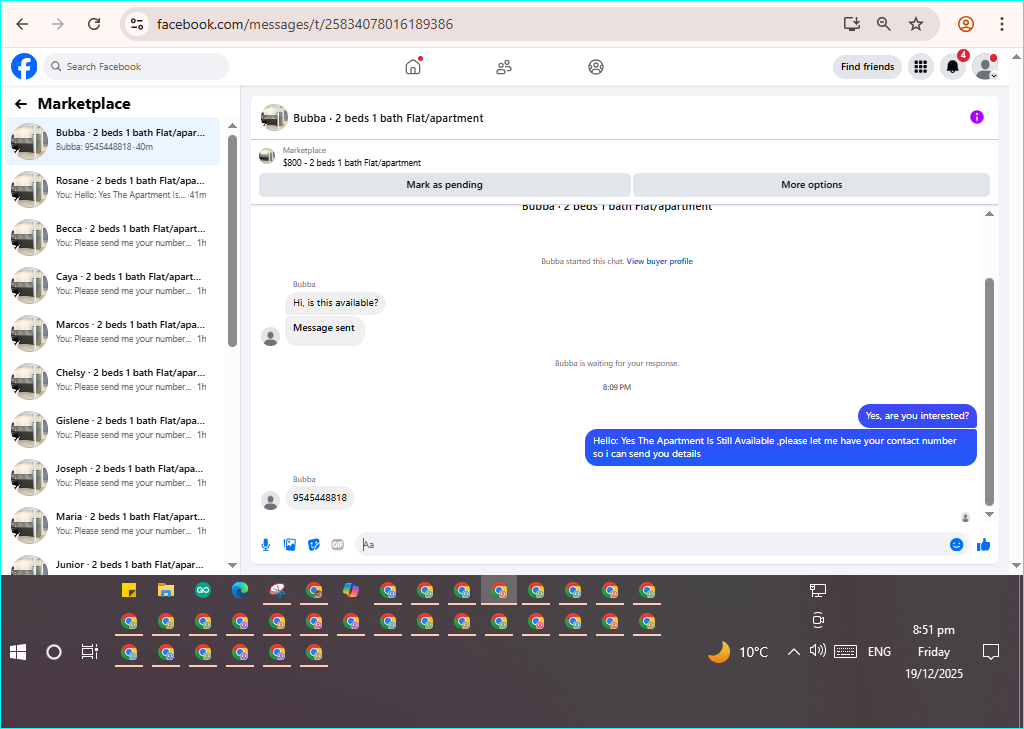Open Chelsy conversation in the chat list
This screenshot has height=729, width=1024.
tap(112, 381)
